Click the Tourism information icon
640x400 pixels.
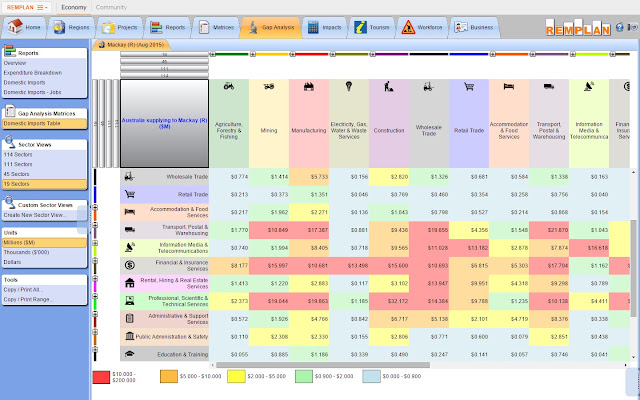pos(360,27)
